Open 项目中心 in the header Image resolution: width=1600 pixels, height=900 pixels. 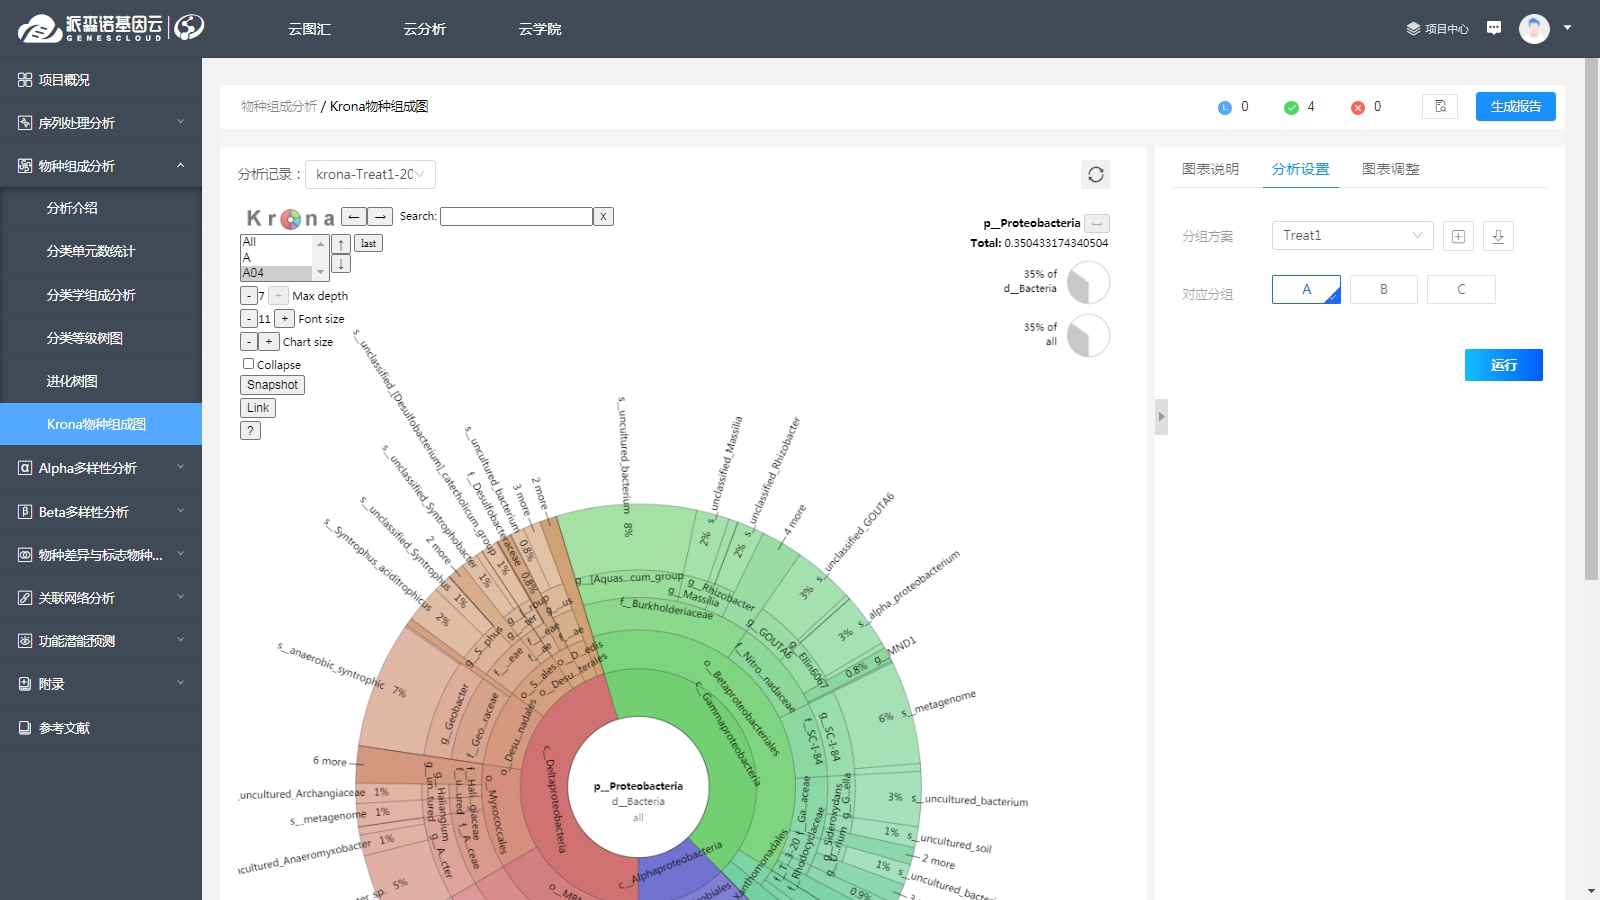click(1437, 29)
